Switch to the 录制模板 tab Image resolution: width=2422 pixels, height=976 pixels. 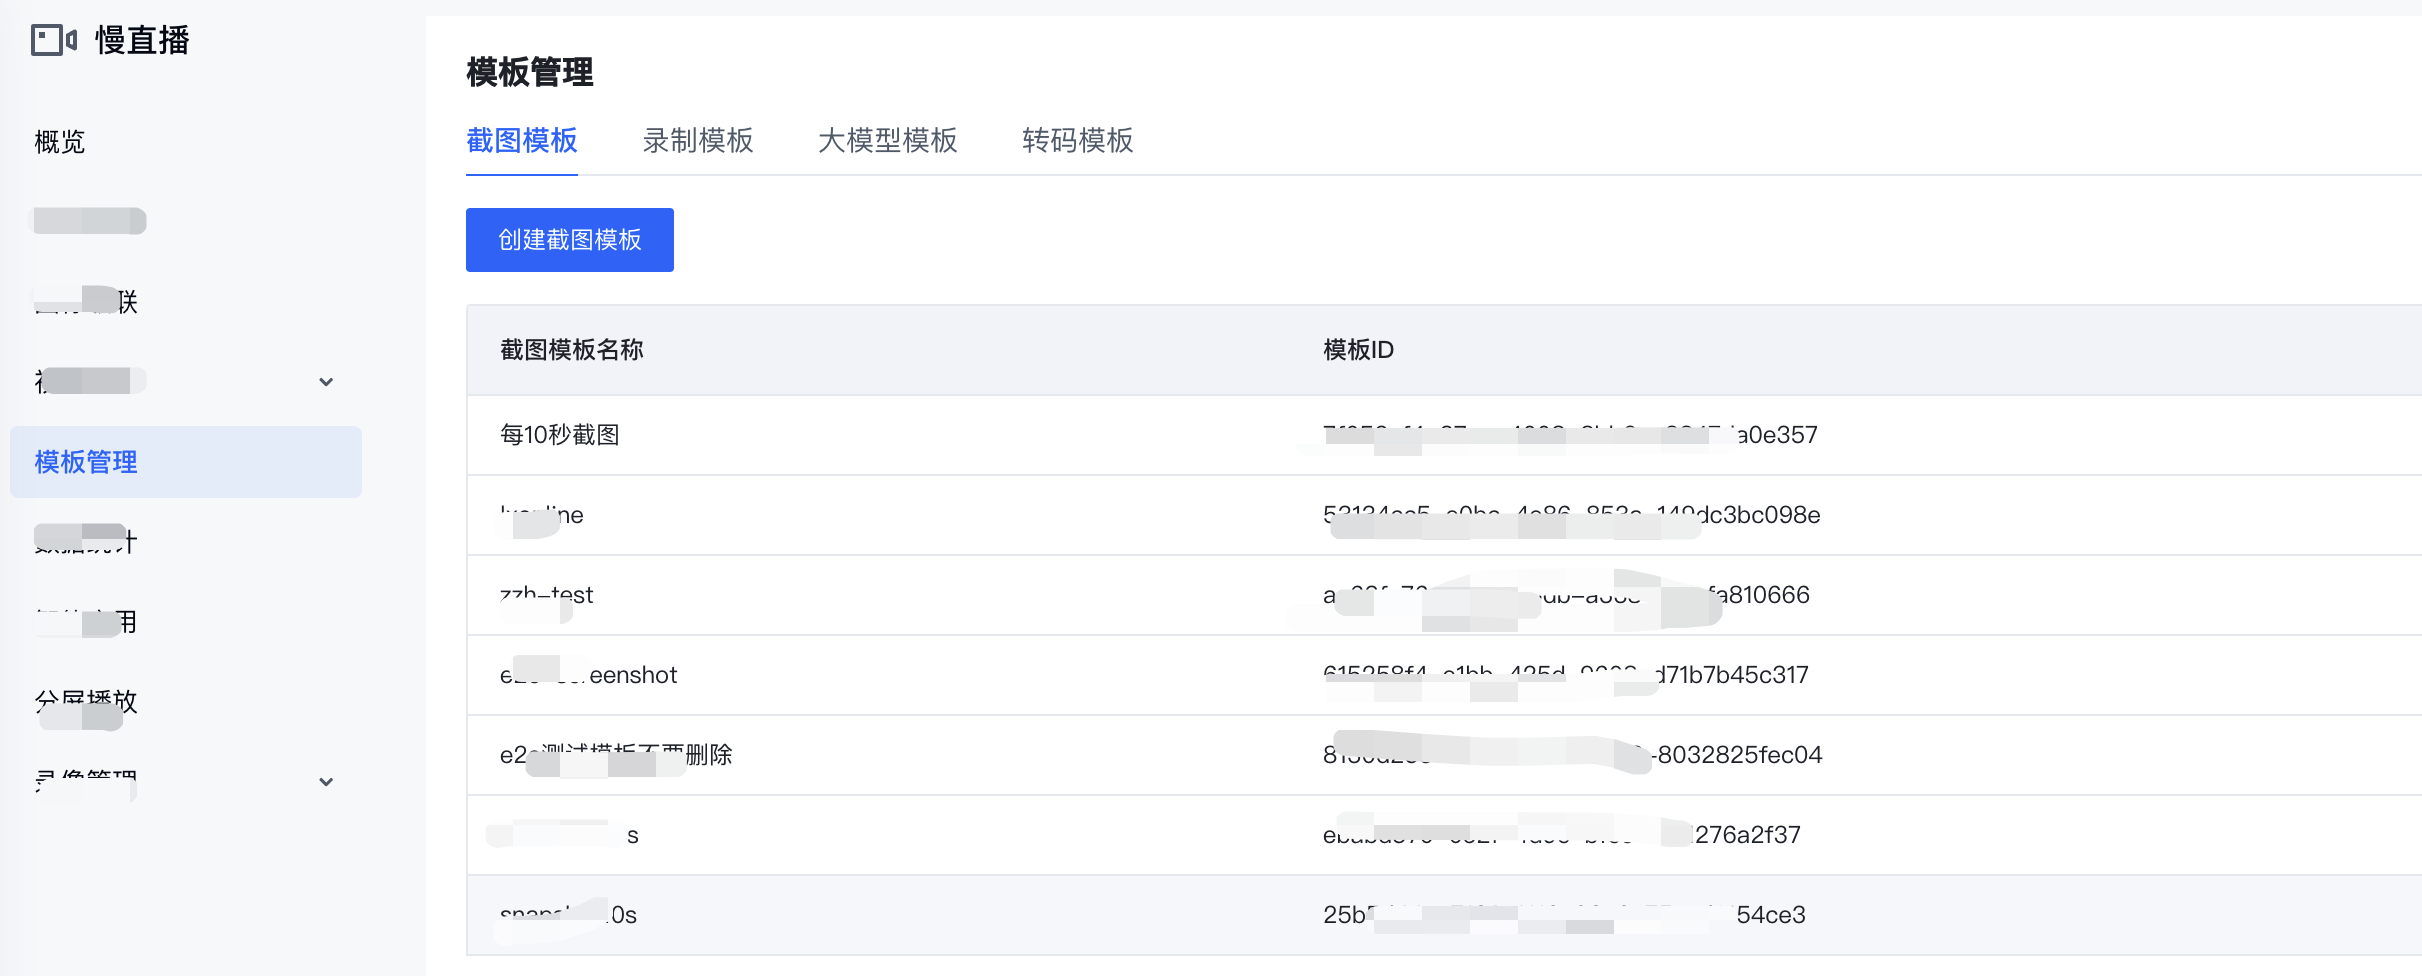pos(697,141)
